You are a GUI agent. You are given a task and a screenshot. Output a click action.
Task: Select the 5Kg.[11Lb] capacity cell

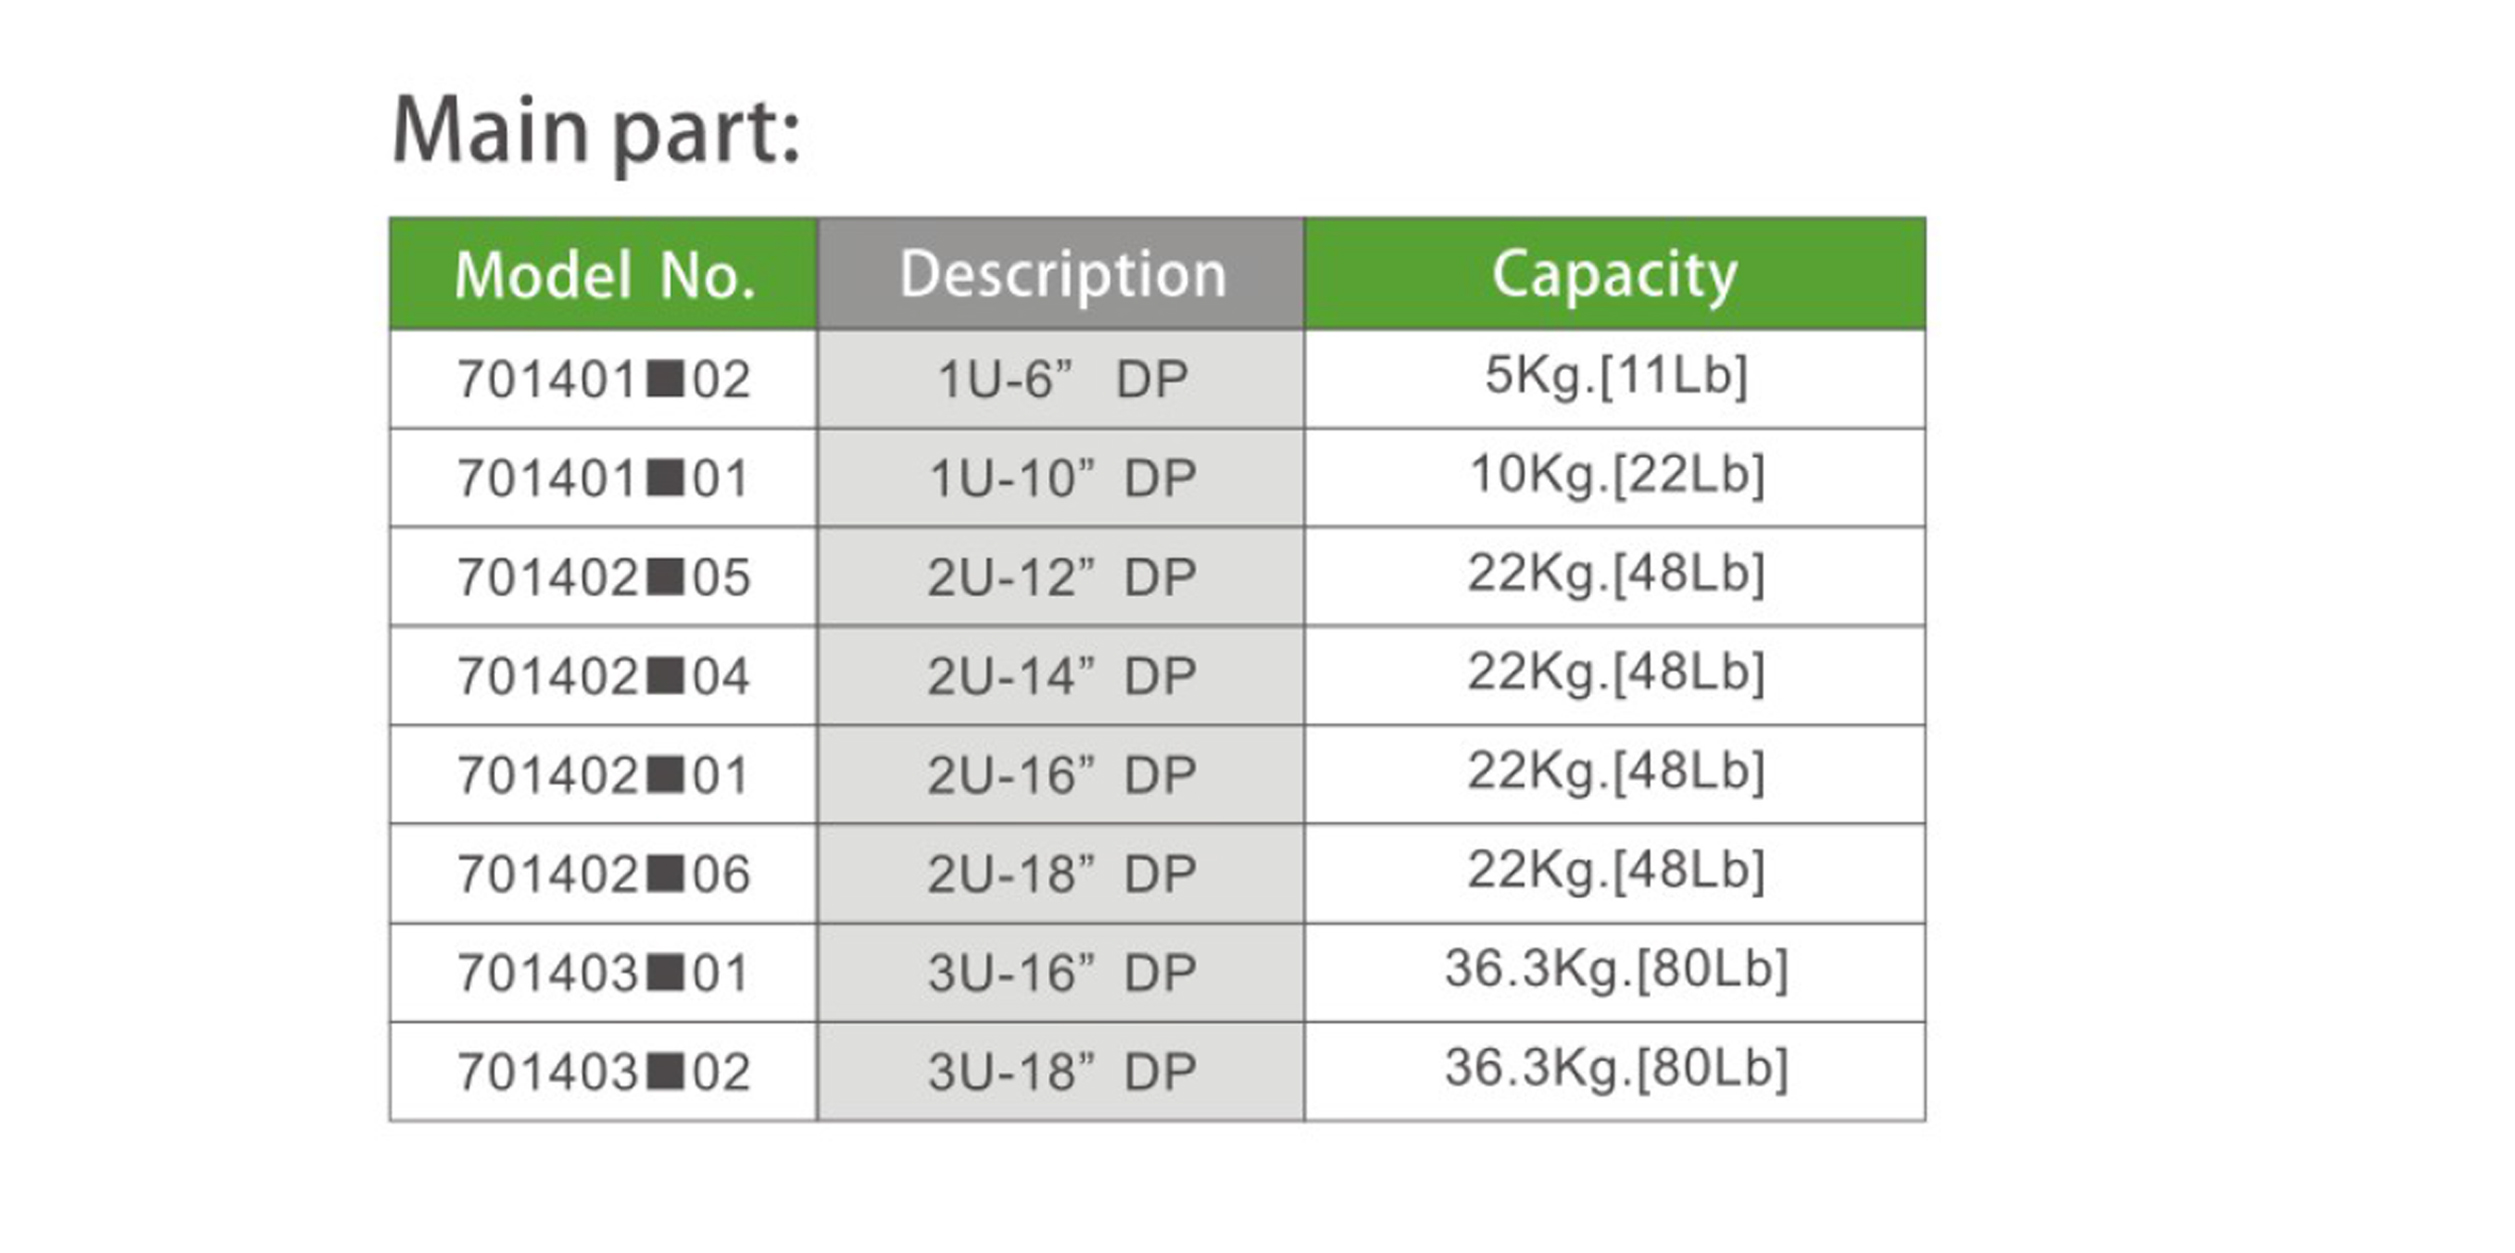point(1615,377)
